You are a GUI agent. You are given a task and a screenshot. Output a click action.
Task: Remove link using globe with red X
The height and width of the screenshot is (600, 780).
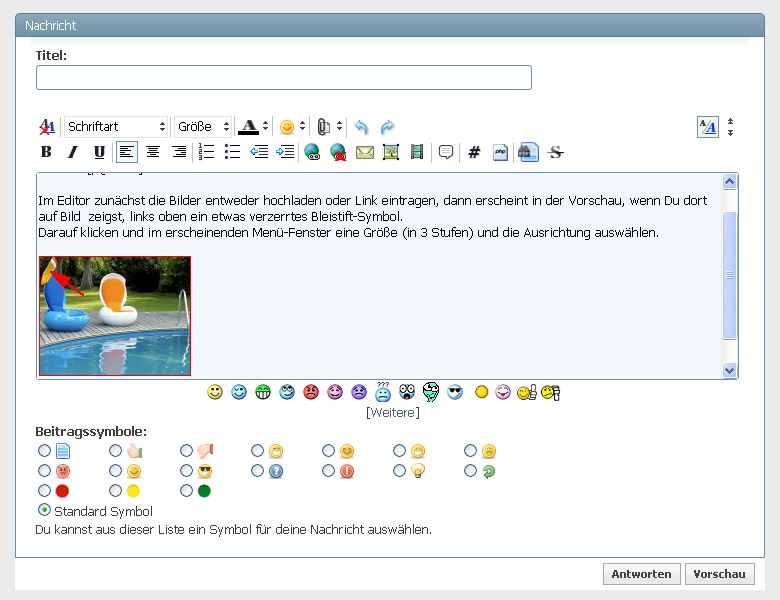(338, 152)
